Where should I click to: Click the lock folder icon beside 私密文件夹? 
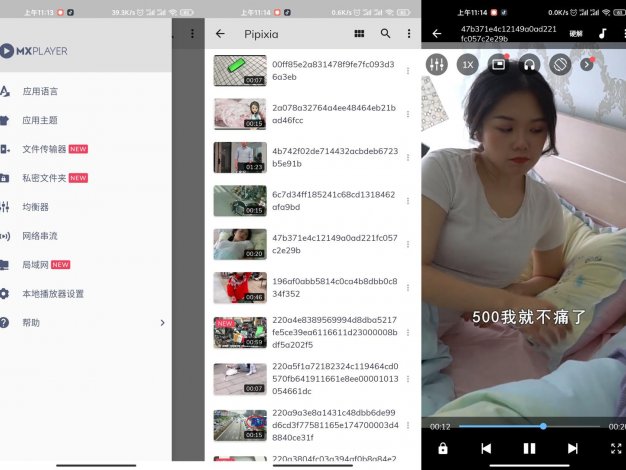click(4, 178)
